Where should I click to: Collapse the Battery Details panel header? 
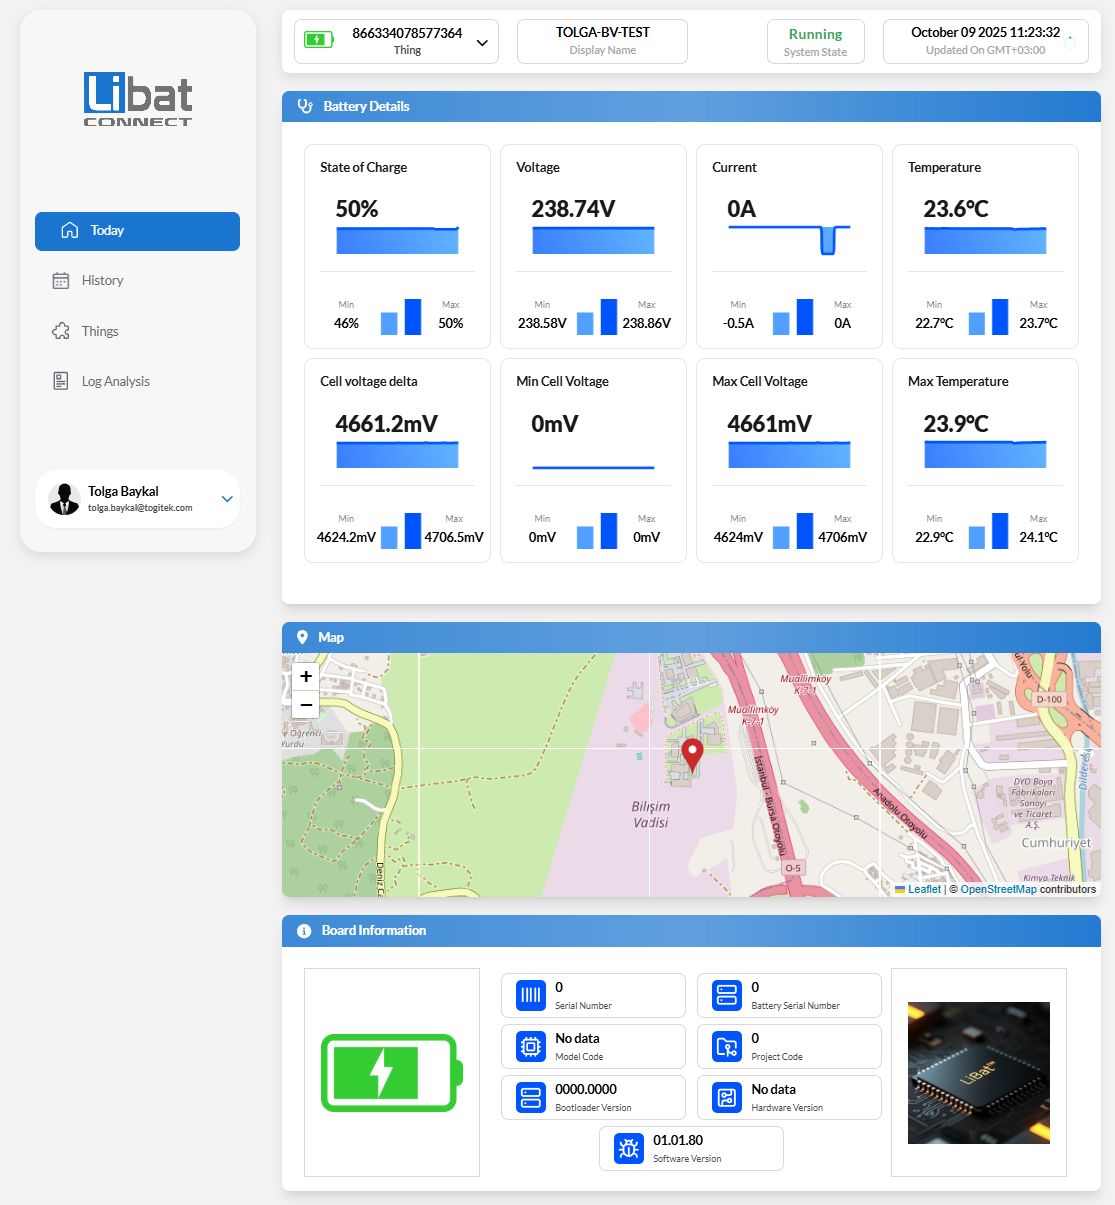691,106
